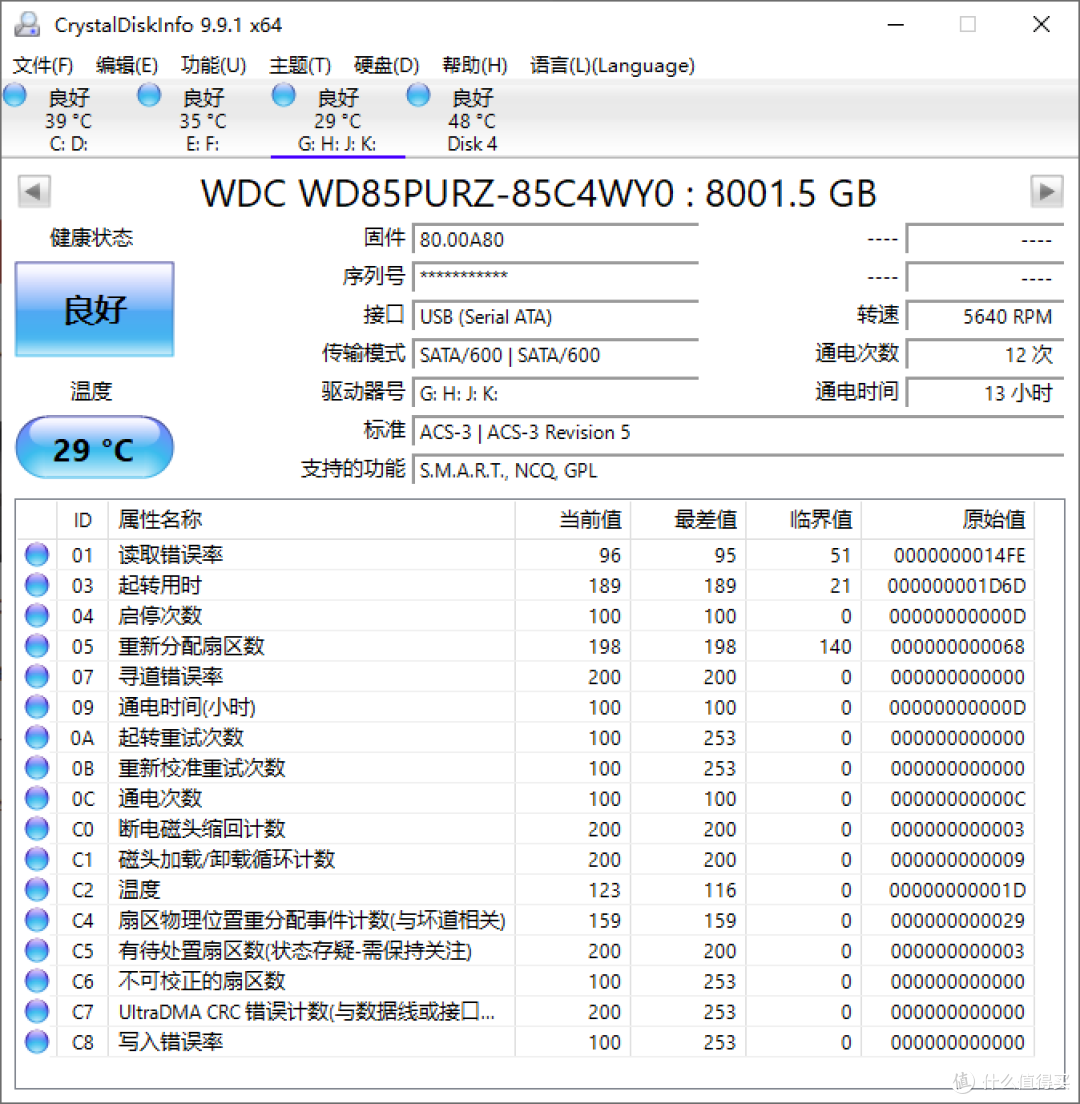Viewport: 1080px width, 1104px height.
Task: Click status orb for attribute 07 寻道错误率
Action: tap(37, 677)
